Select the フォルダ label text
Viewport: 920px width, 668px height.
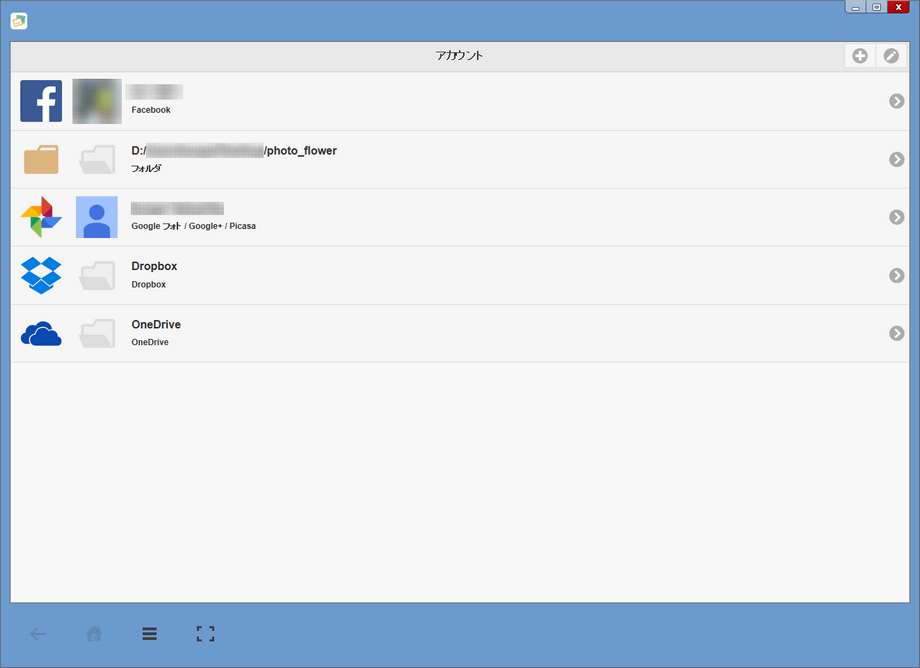[146, 168]
